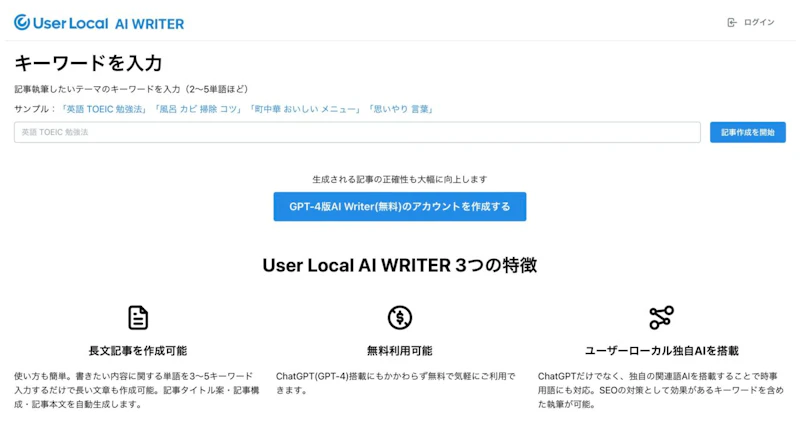Click the サンプル： label
The image size is (800, 438).
tap(36, 109)
